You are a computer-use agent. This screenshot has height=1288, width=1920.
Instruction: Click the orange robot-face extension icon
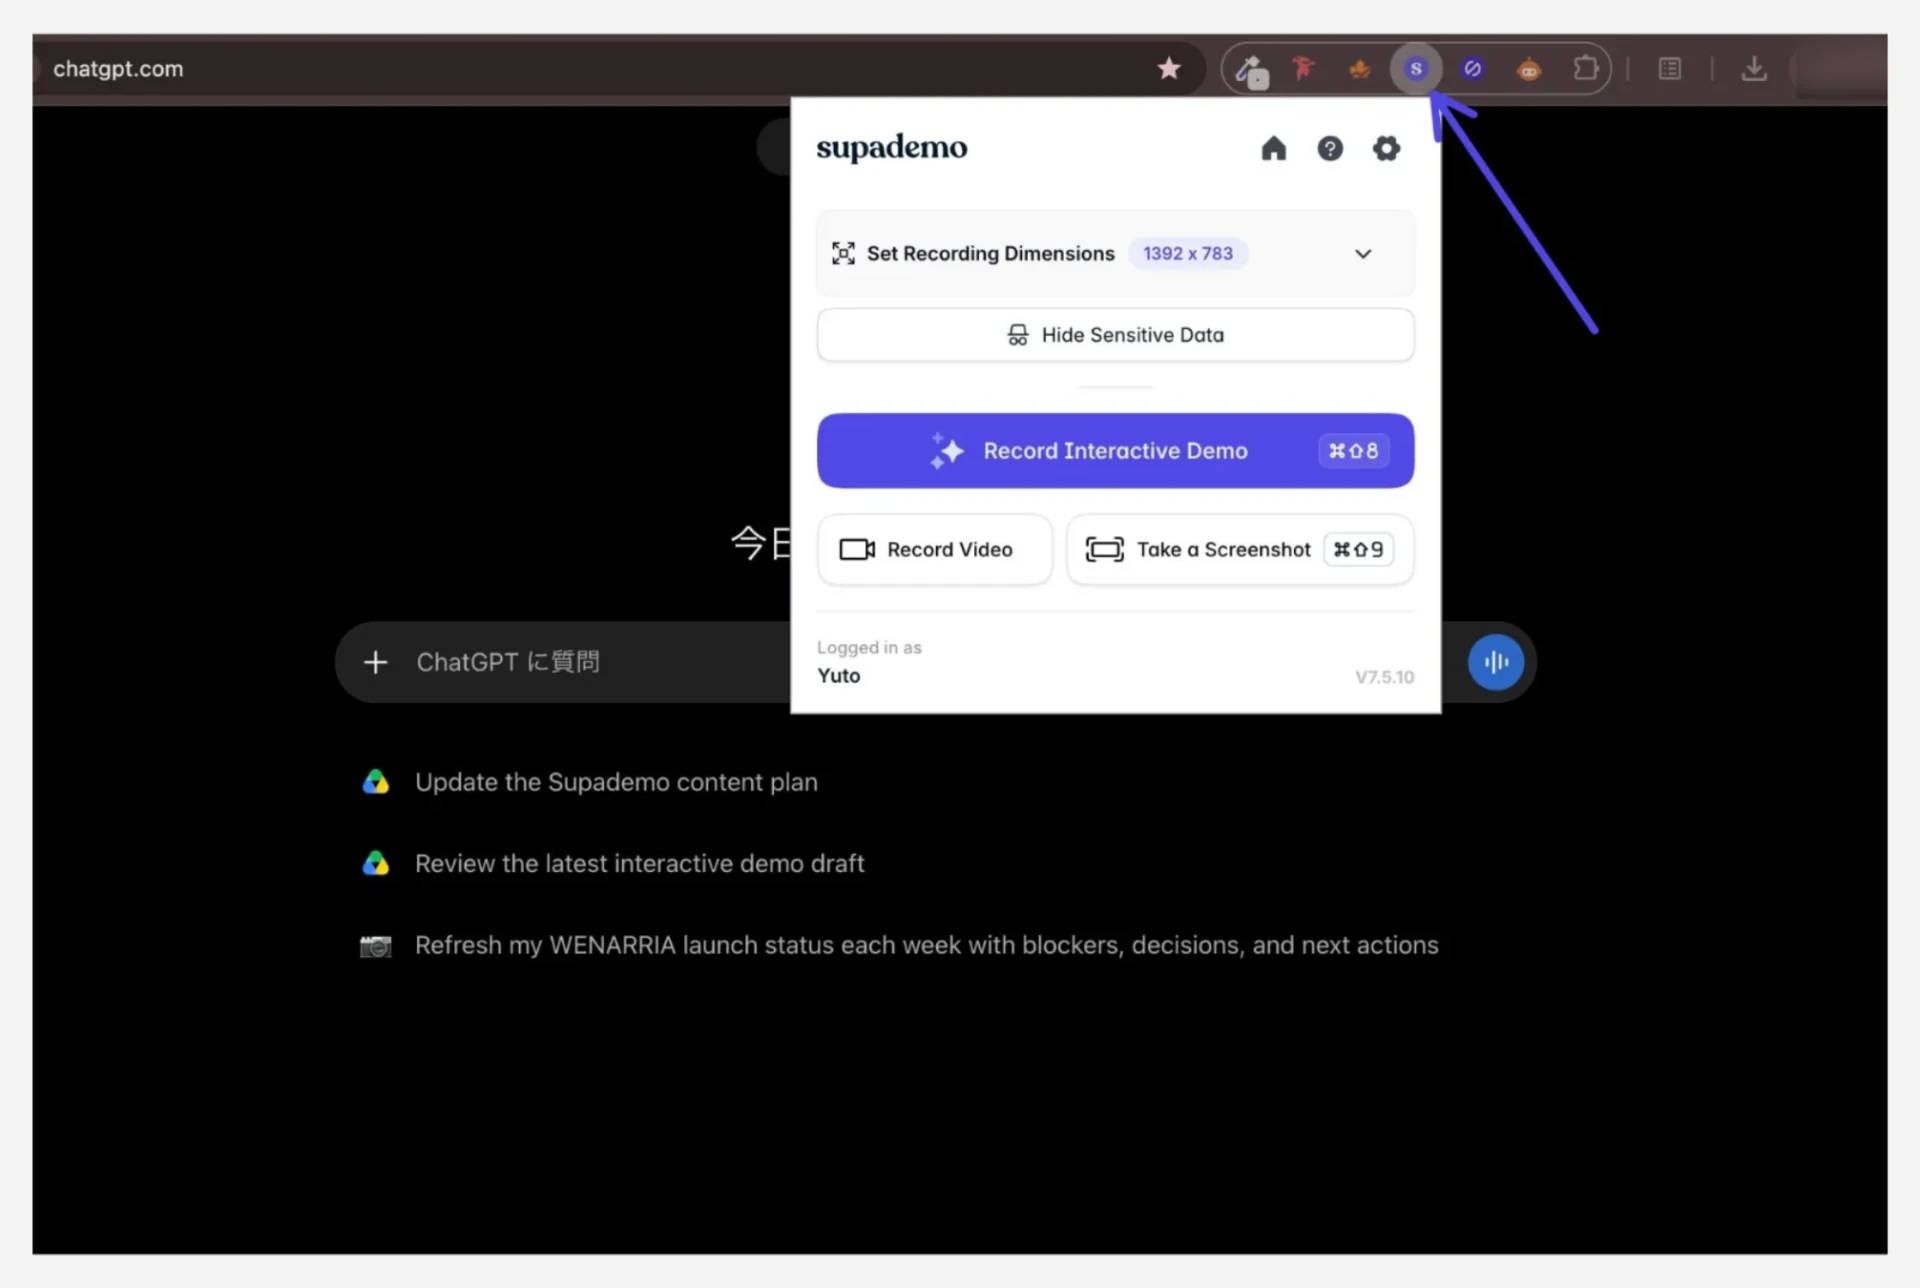point(1529,69)
